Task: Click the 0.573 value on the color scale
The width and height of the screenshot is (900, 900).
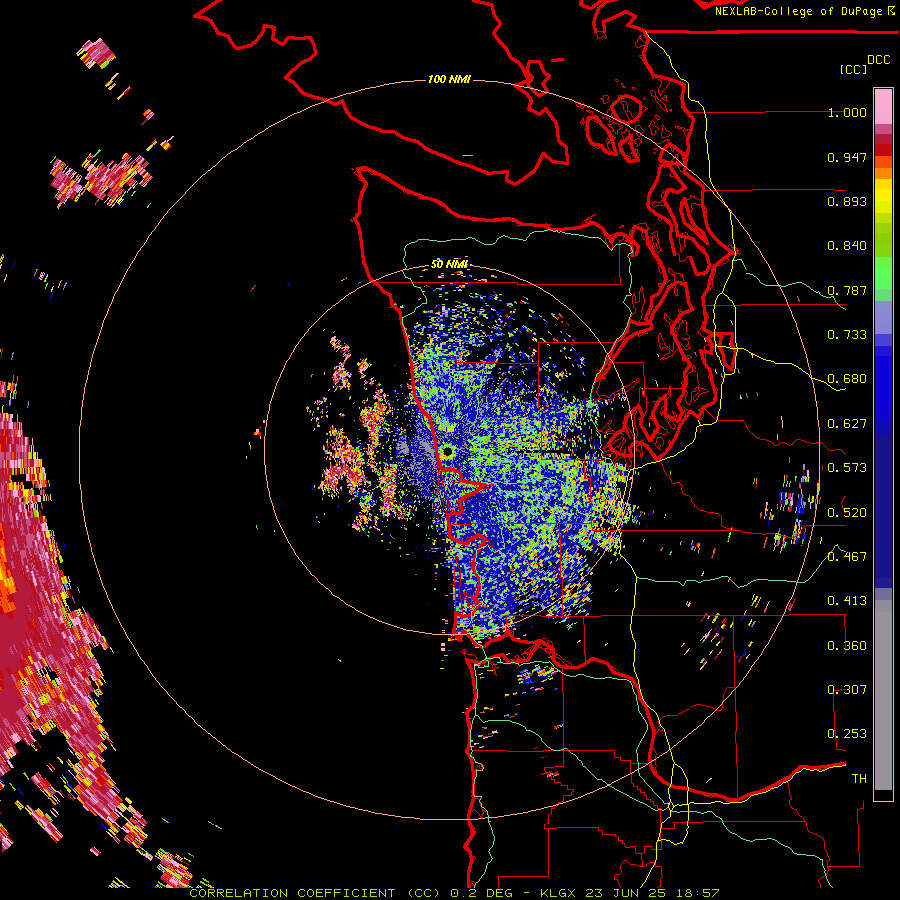Action: [x=847, y=468]
